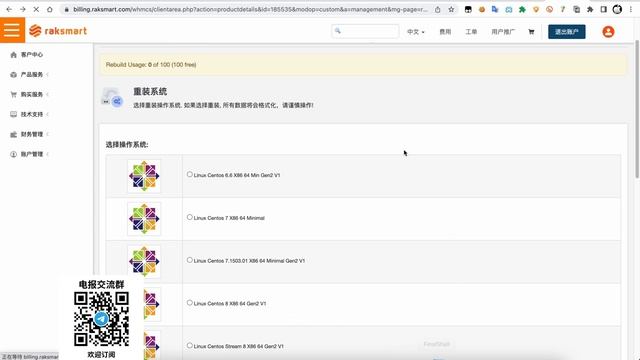This screenshot has height=360, width=640.
Task: Expand 产品服务 using its chevron
Action: 48,75
